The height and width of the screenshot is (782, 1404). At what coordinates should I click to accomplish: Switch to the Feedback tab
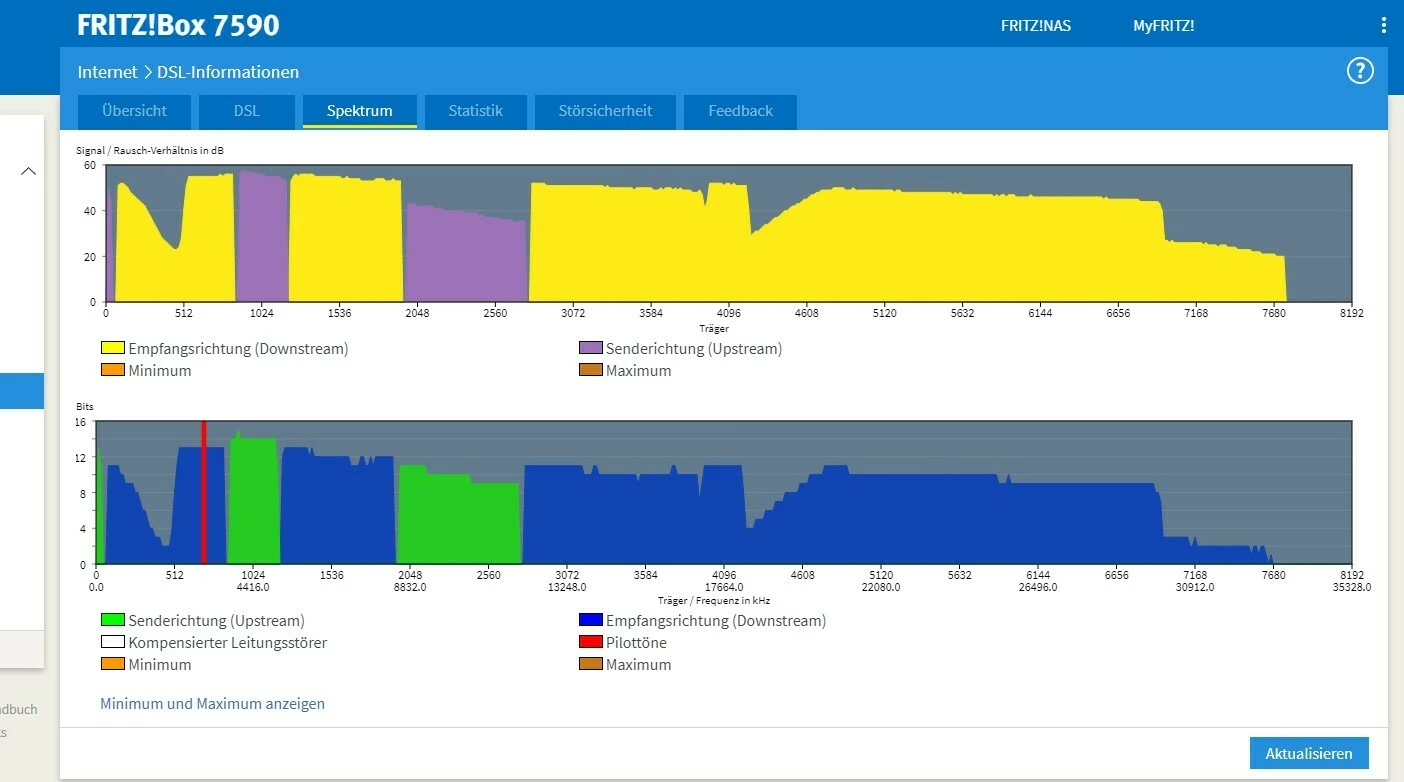pos(740,111)
